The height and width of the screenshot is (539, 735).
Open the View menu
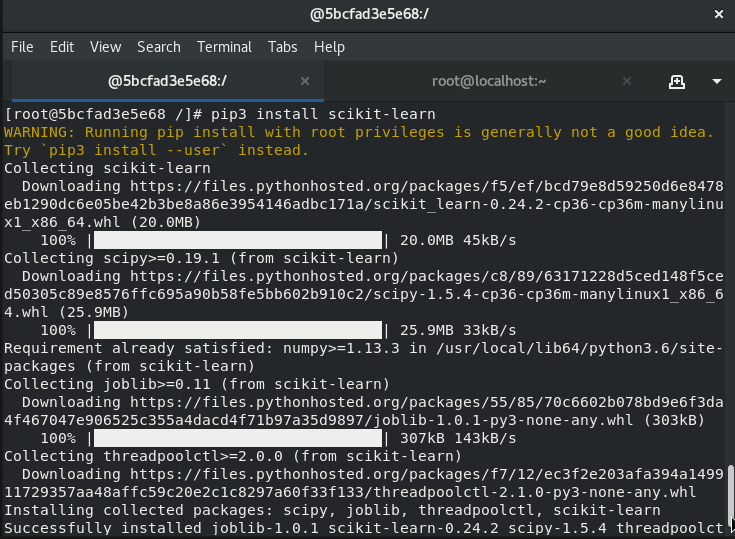click(105, 47)
